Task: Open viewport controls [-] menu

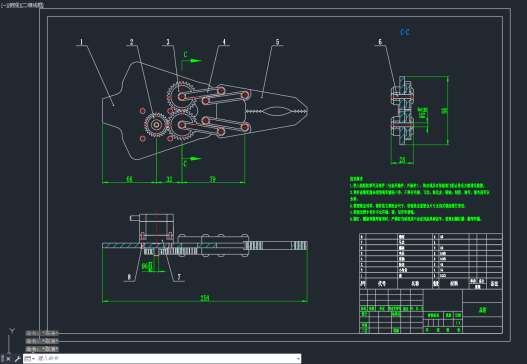Action: point(3,5)
